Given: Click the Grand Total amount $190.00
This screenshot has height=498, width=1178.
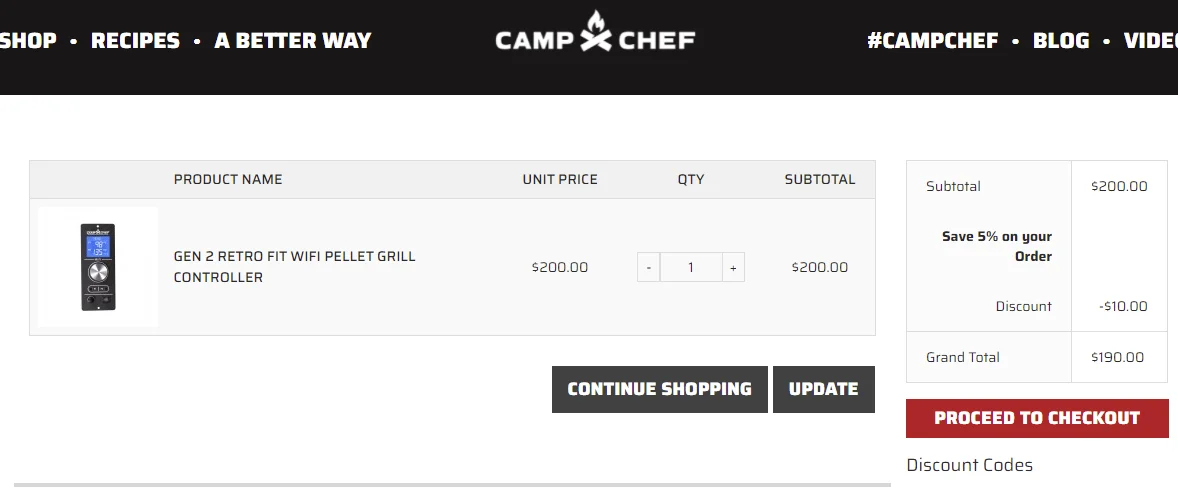Looking at the screenshot, I should coord(1117,358).
